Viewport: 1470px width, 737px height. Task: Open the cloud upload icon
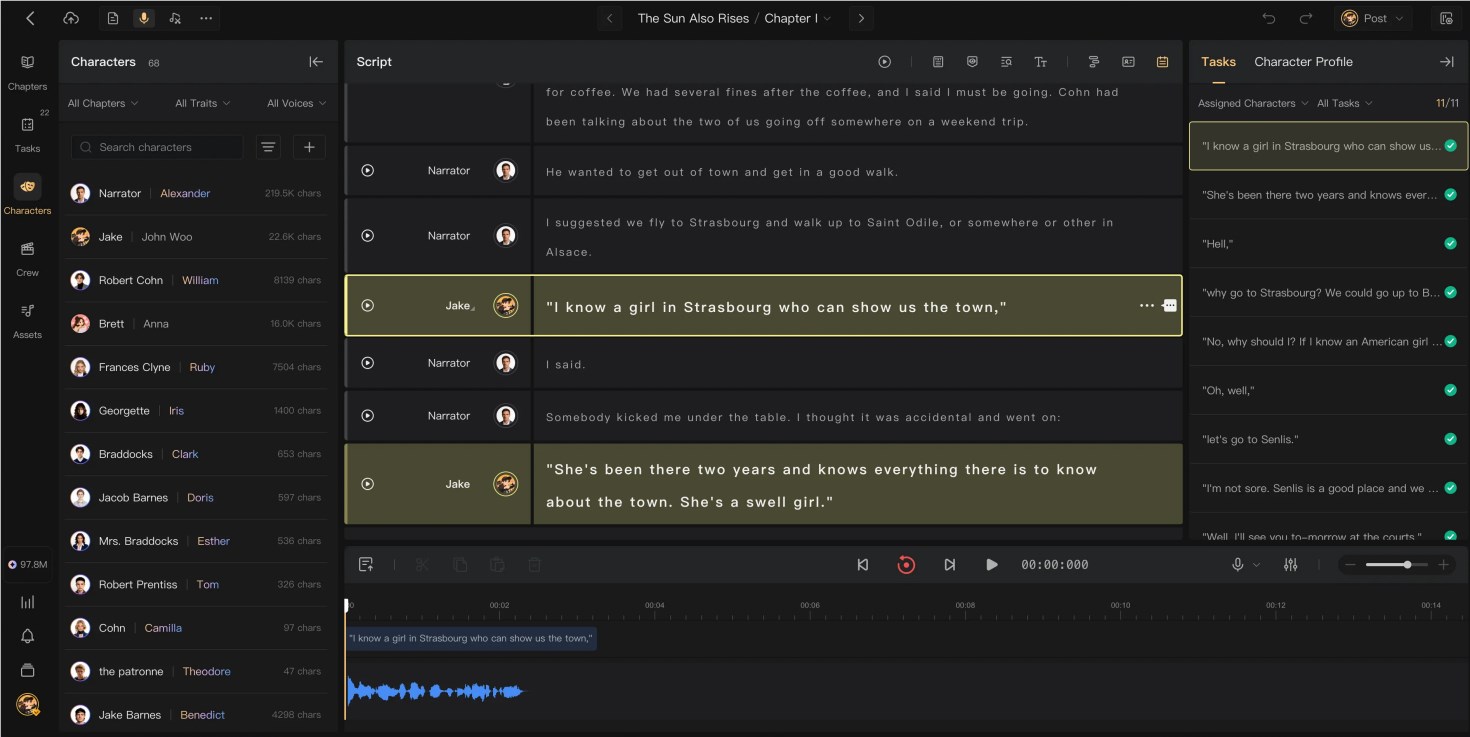(x=71, y=18)
